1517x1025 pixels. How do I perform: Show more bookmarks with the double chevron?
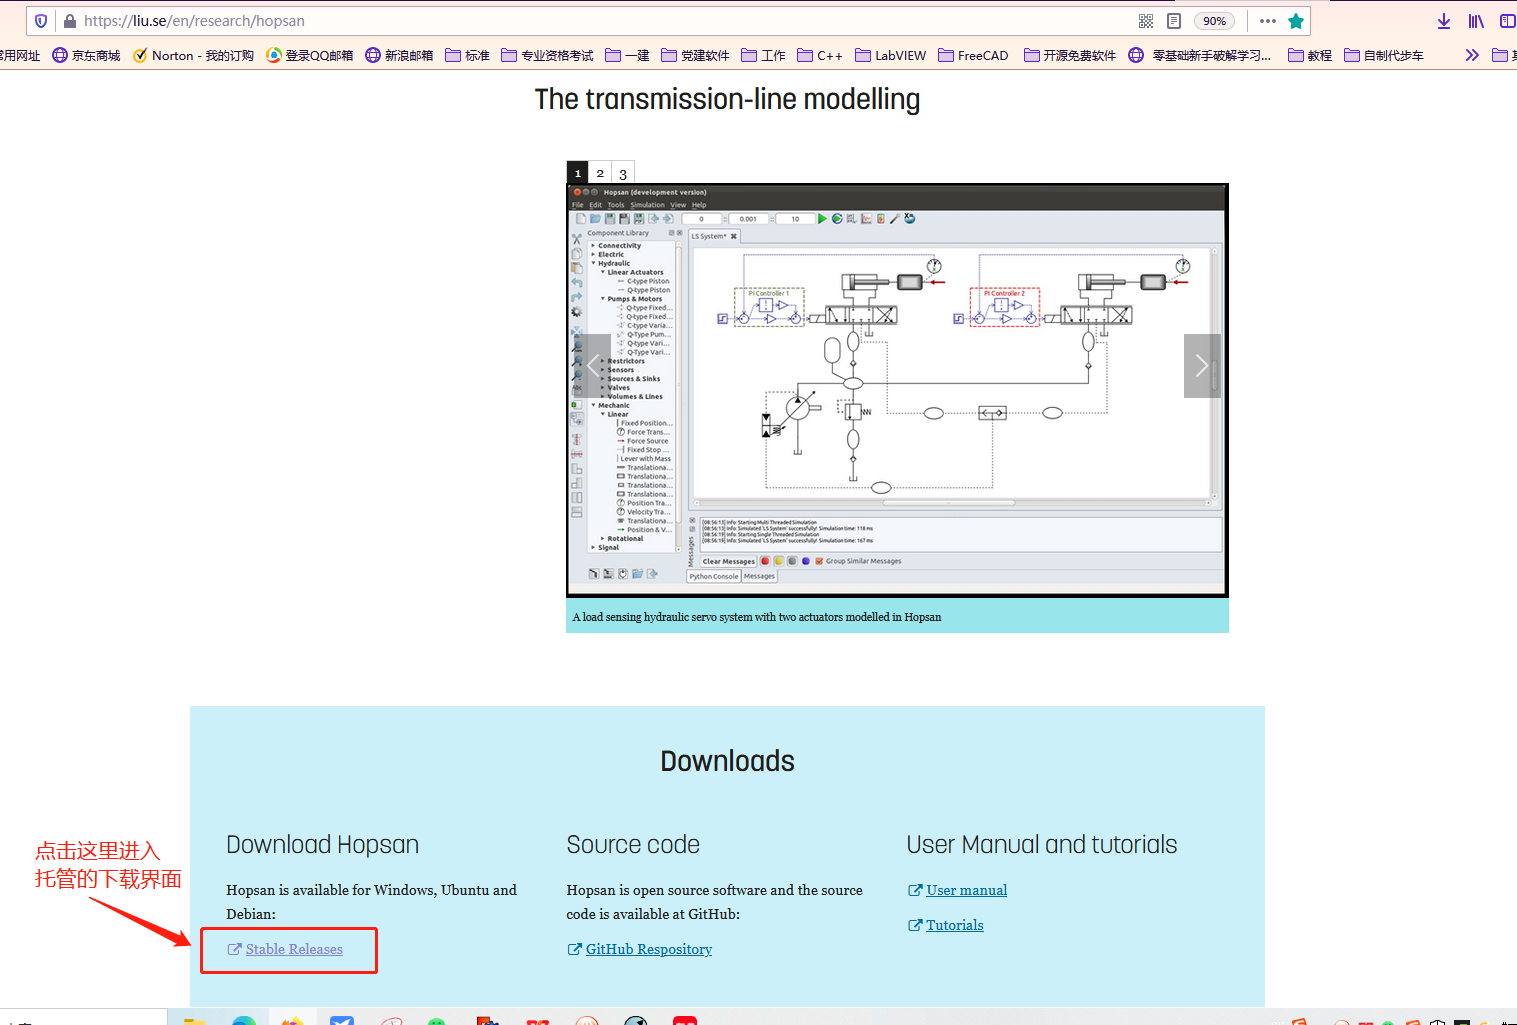(x=1472, y=55)
